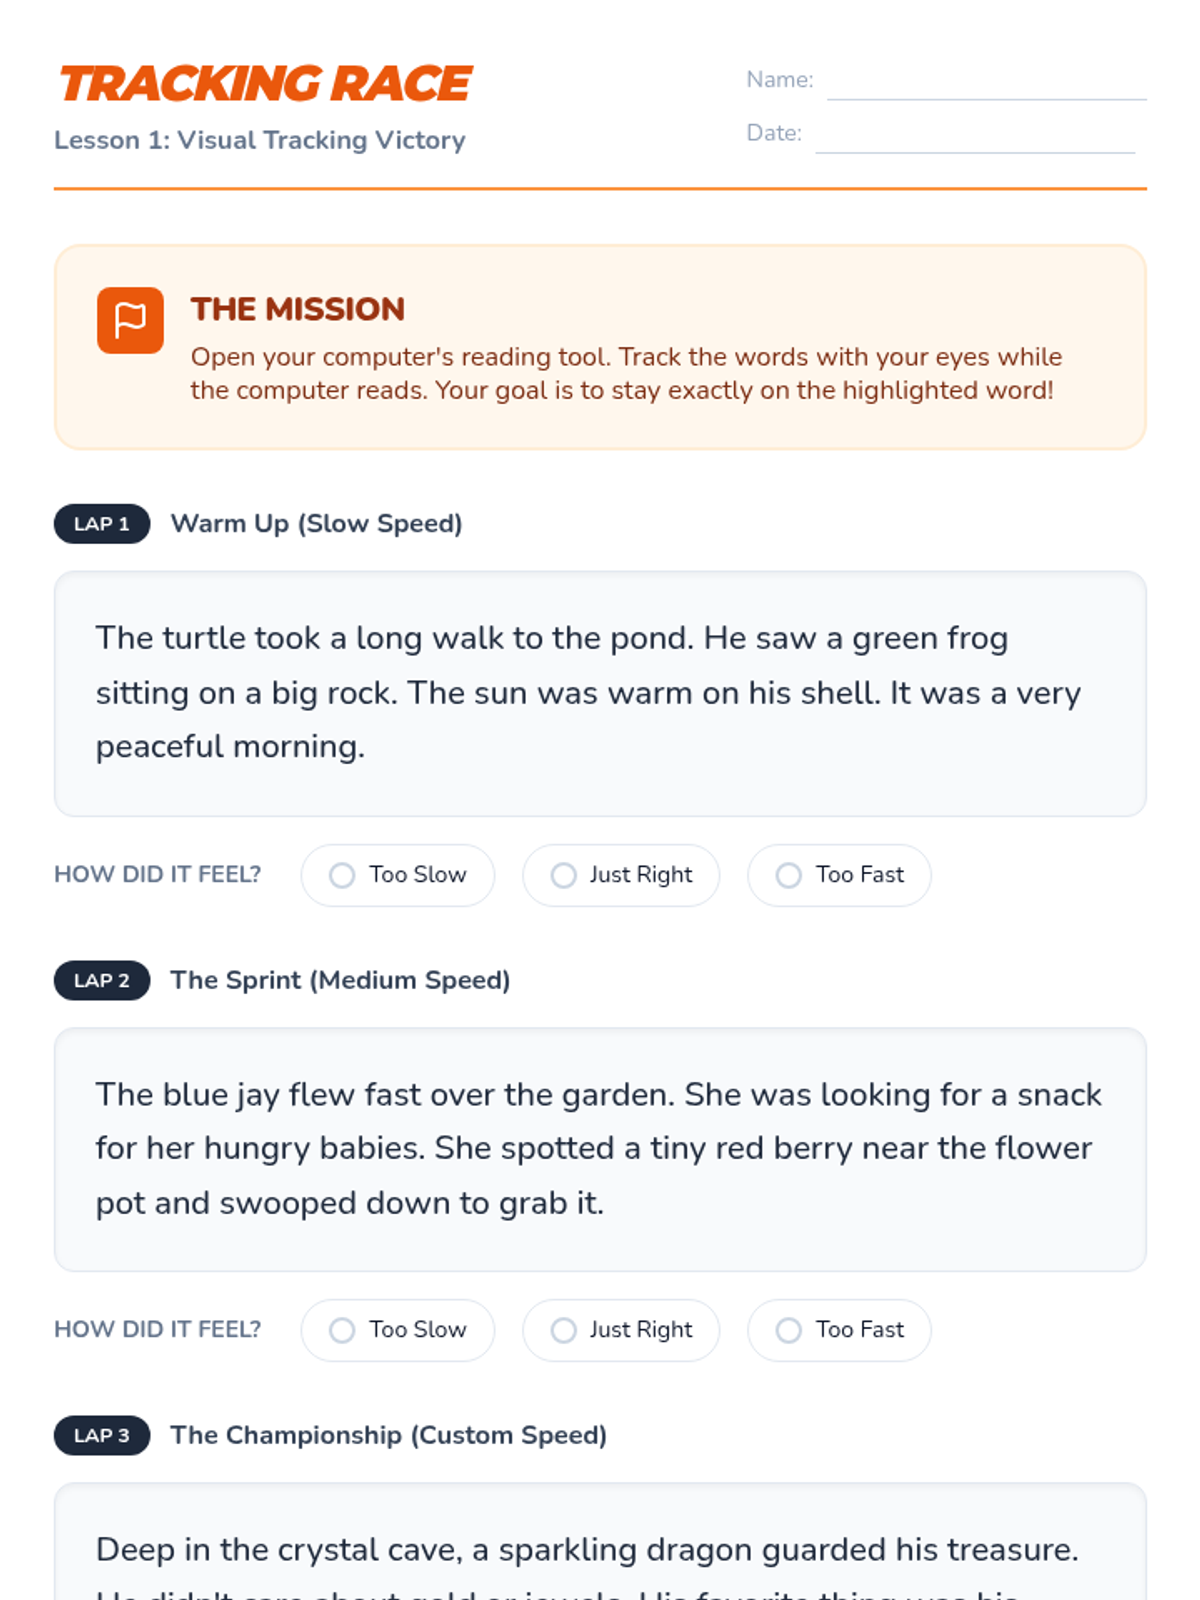Click The Championship (Custom Speed) heading
The image size is (1200, 1600).
tap(389, 1436)
